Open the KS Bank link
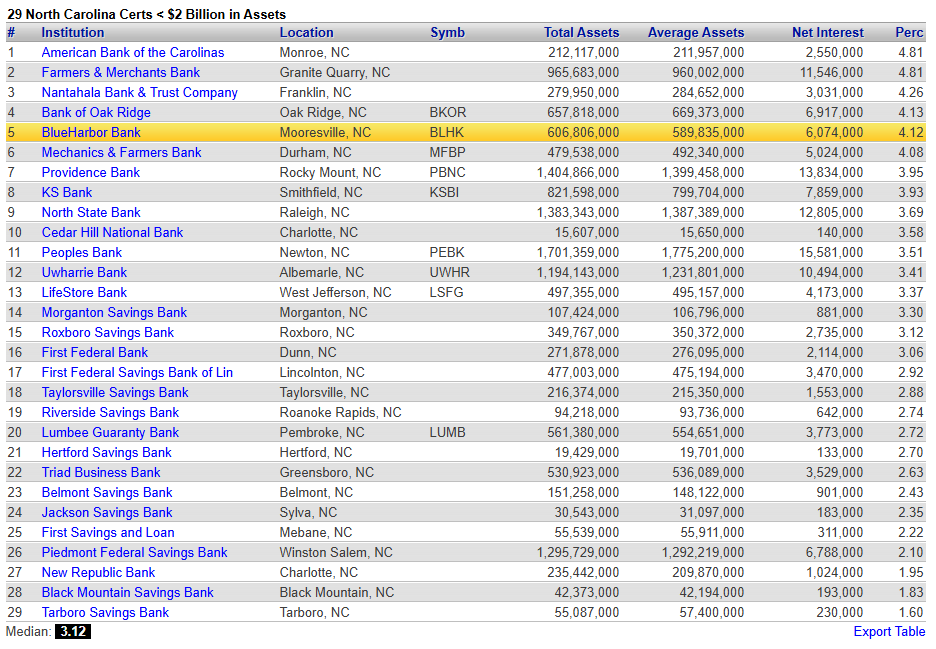 tap(66, 192)
